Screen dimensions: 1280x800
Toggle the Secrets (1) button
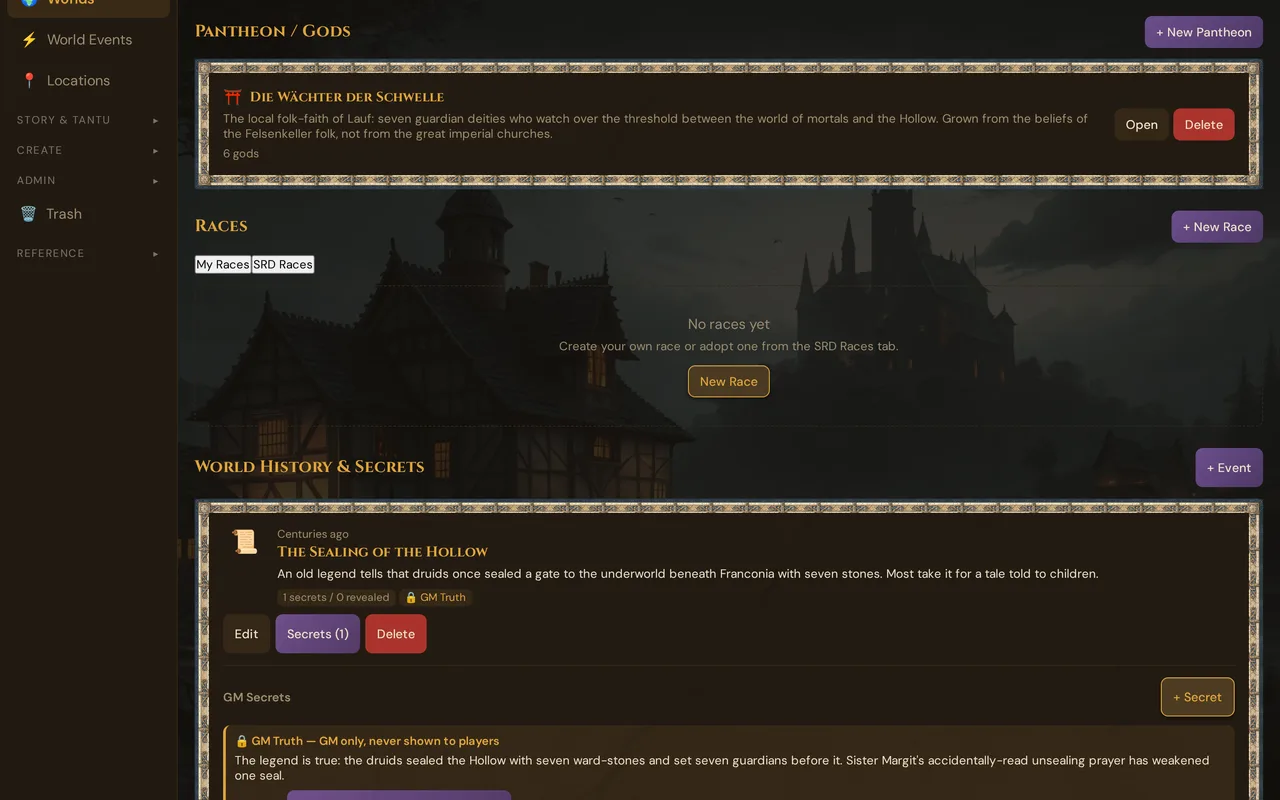(318, 634)
